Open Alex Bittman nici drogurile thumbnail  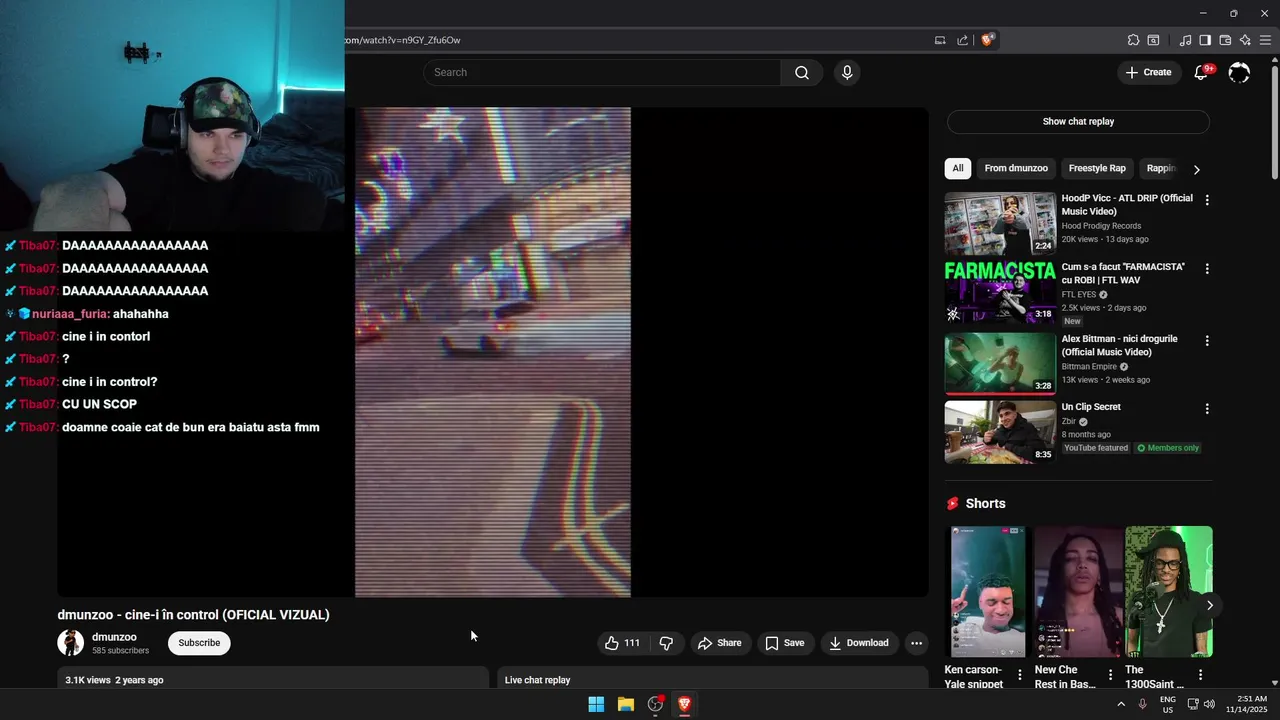[1000, 364]
